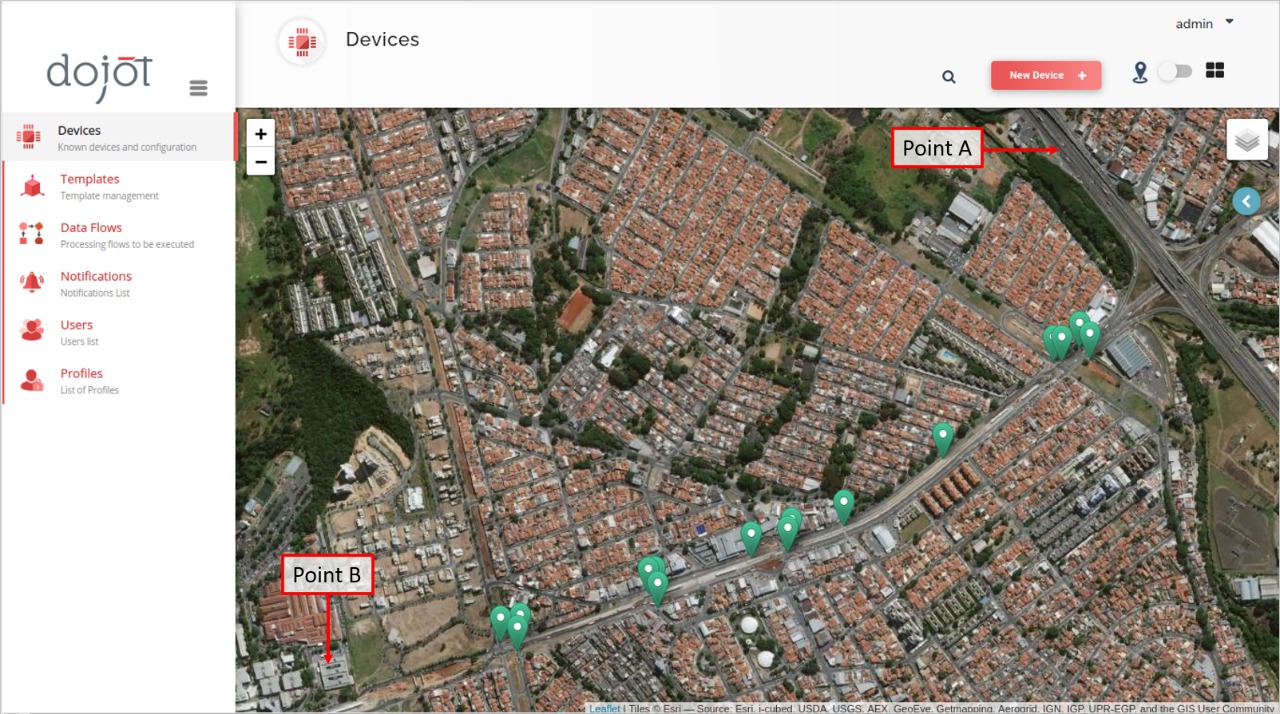Click the search magnifier icon

click(x=949, y=77)
